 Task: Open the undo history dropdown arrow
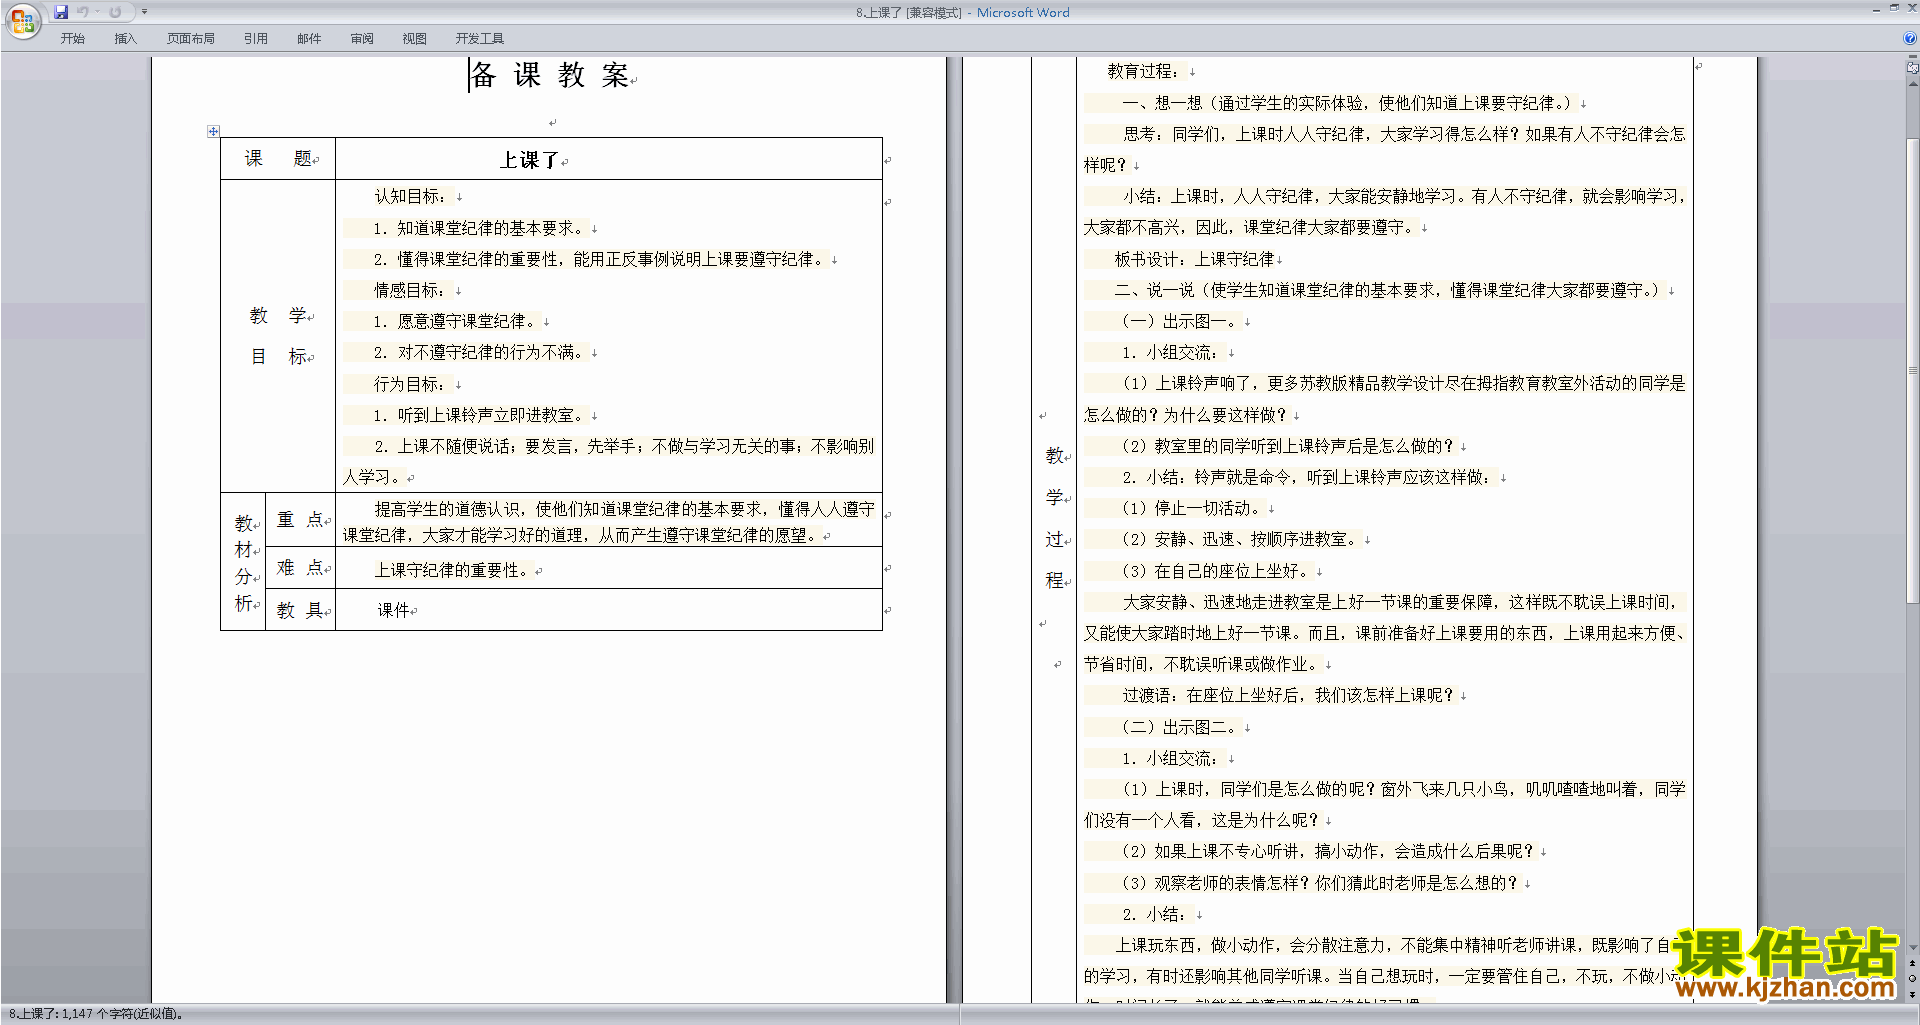click(97, 12)
